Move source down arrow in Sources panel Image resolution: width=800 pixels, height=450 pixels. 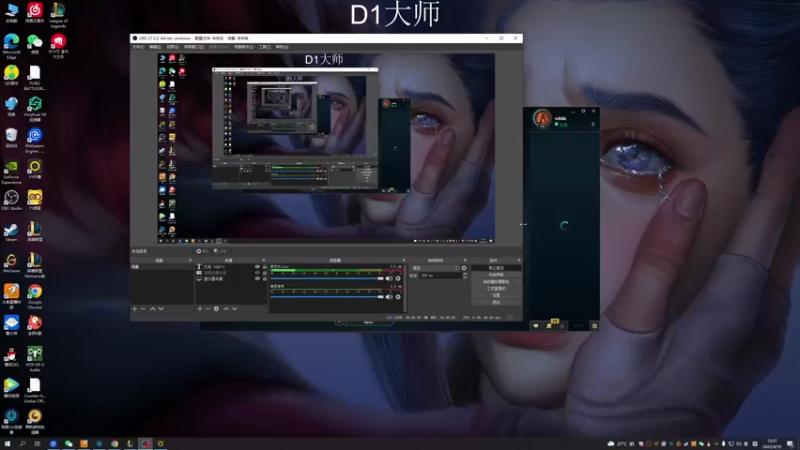(234, 309)
